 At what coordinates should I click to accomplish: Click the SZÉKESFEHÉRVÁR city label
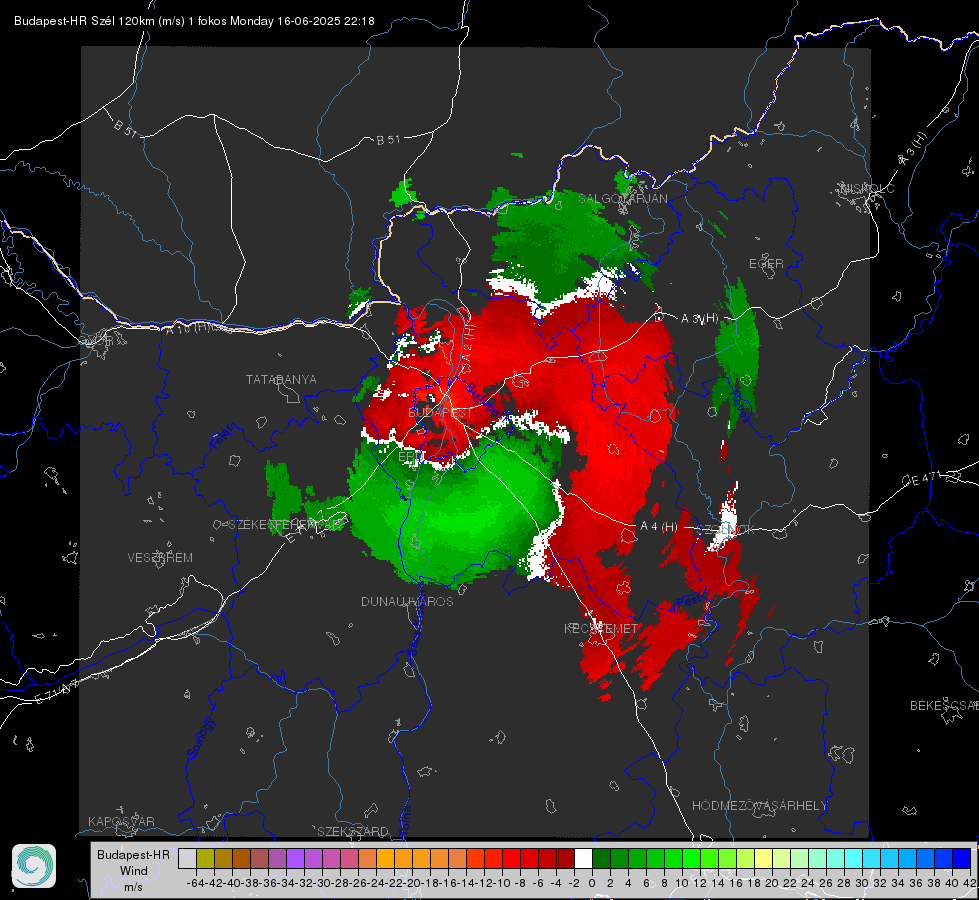coord(287,524)
